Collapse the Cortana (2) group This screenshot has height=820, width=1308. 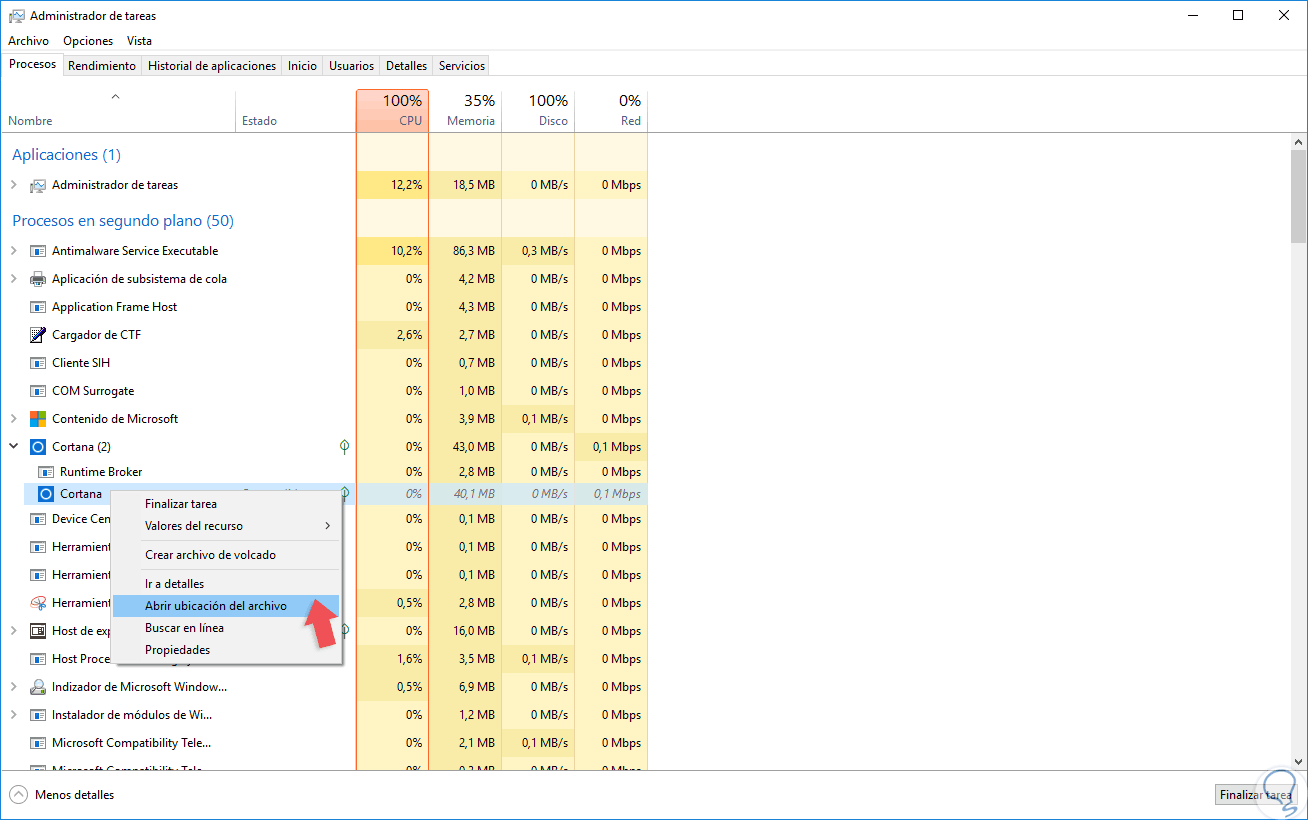[14, 447]
